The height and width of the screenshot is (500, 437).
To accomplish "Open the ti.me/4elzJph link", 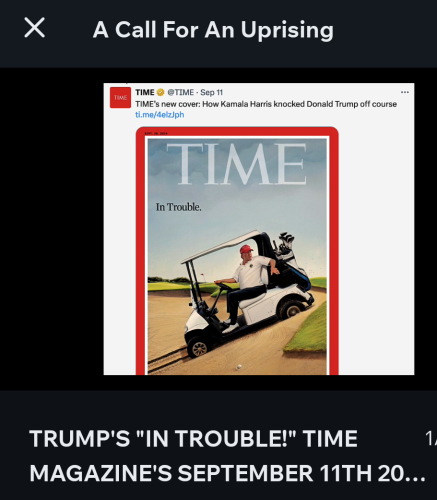I will coord(160,115).
